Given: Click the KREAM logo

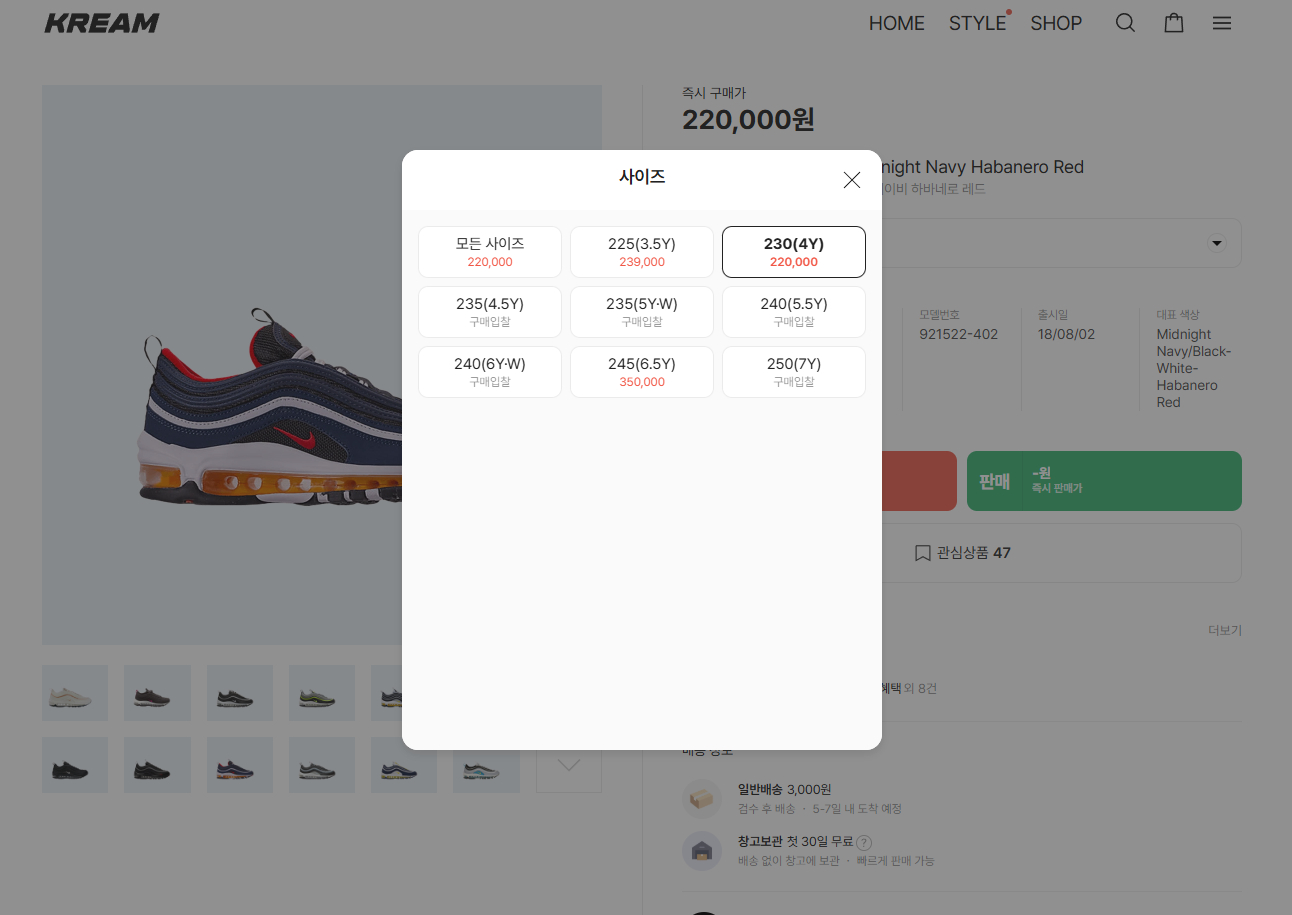Looking at the screenshot, I should point(102,23).
